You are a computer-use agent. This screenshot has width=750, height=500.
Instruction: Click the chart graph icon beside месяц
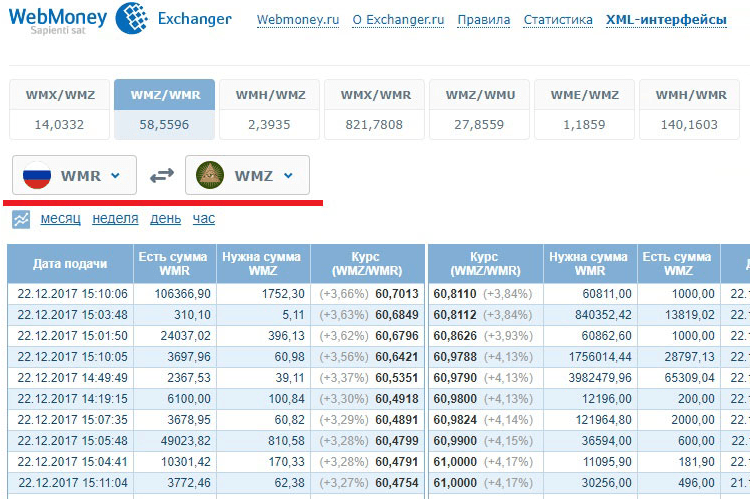(x=21, y=219)
